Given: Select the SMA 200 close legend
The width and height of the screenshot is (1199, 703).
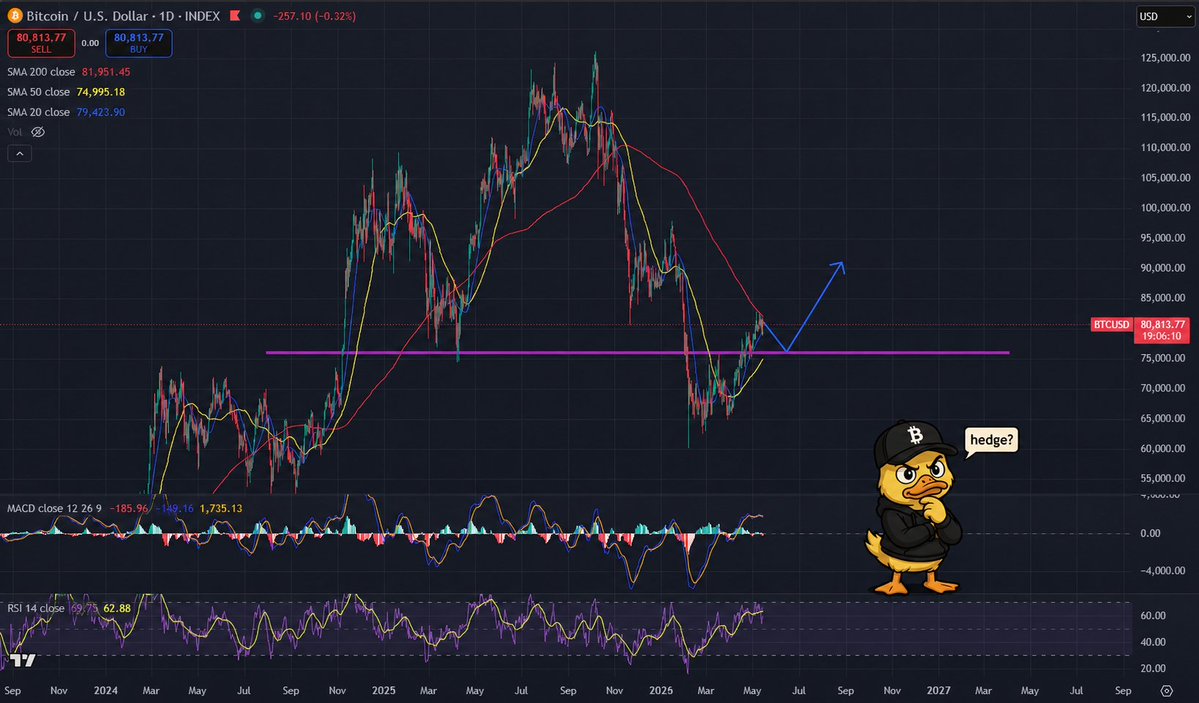Looking at the screenshot, I should tap(41, 72).
